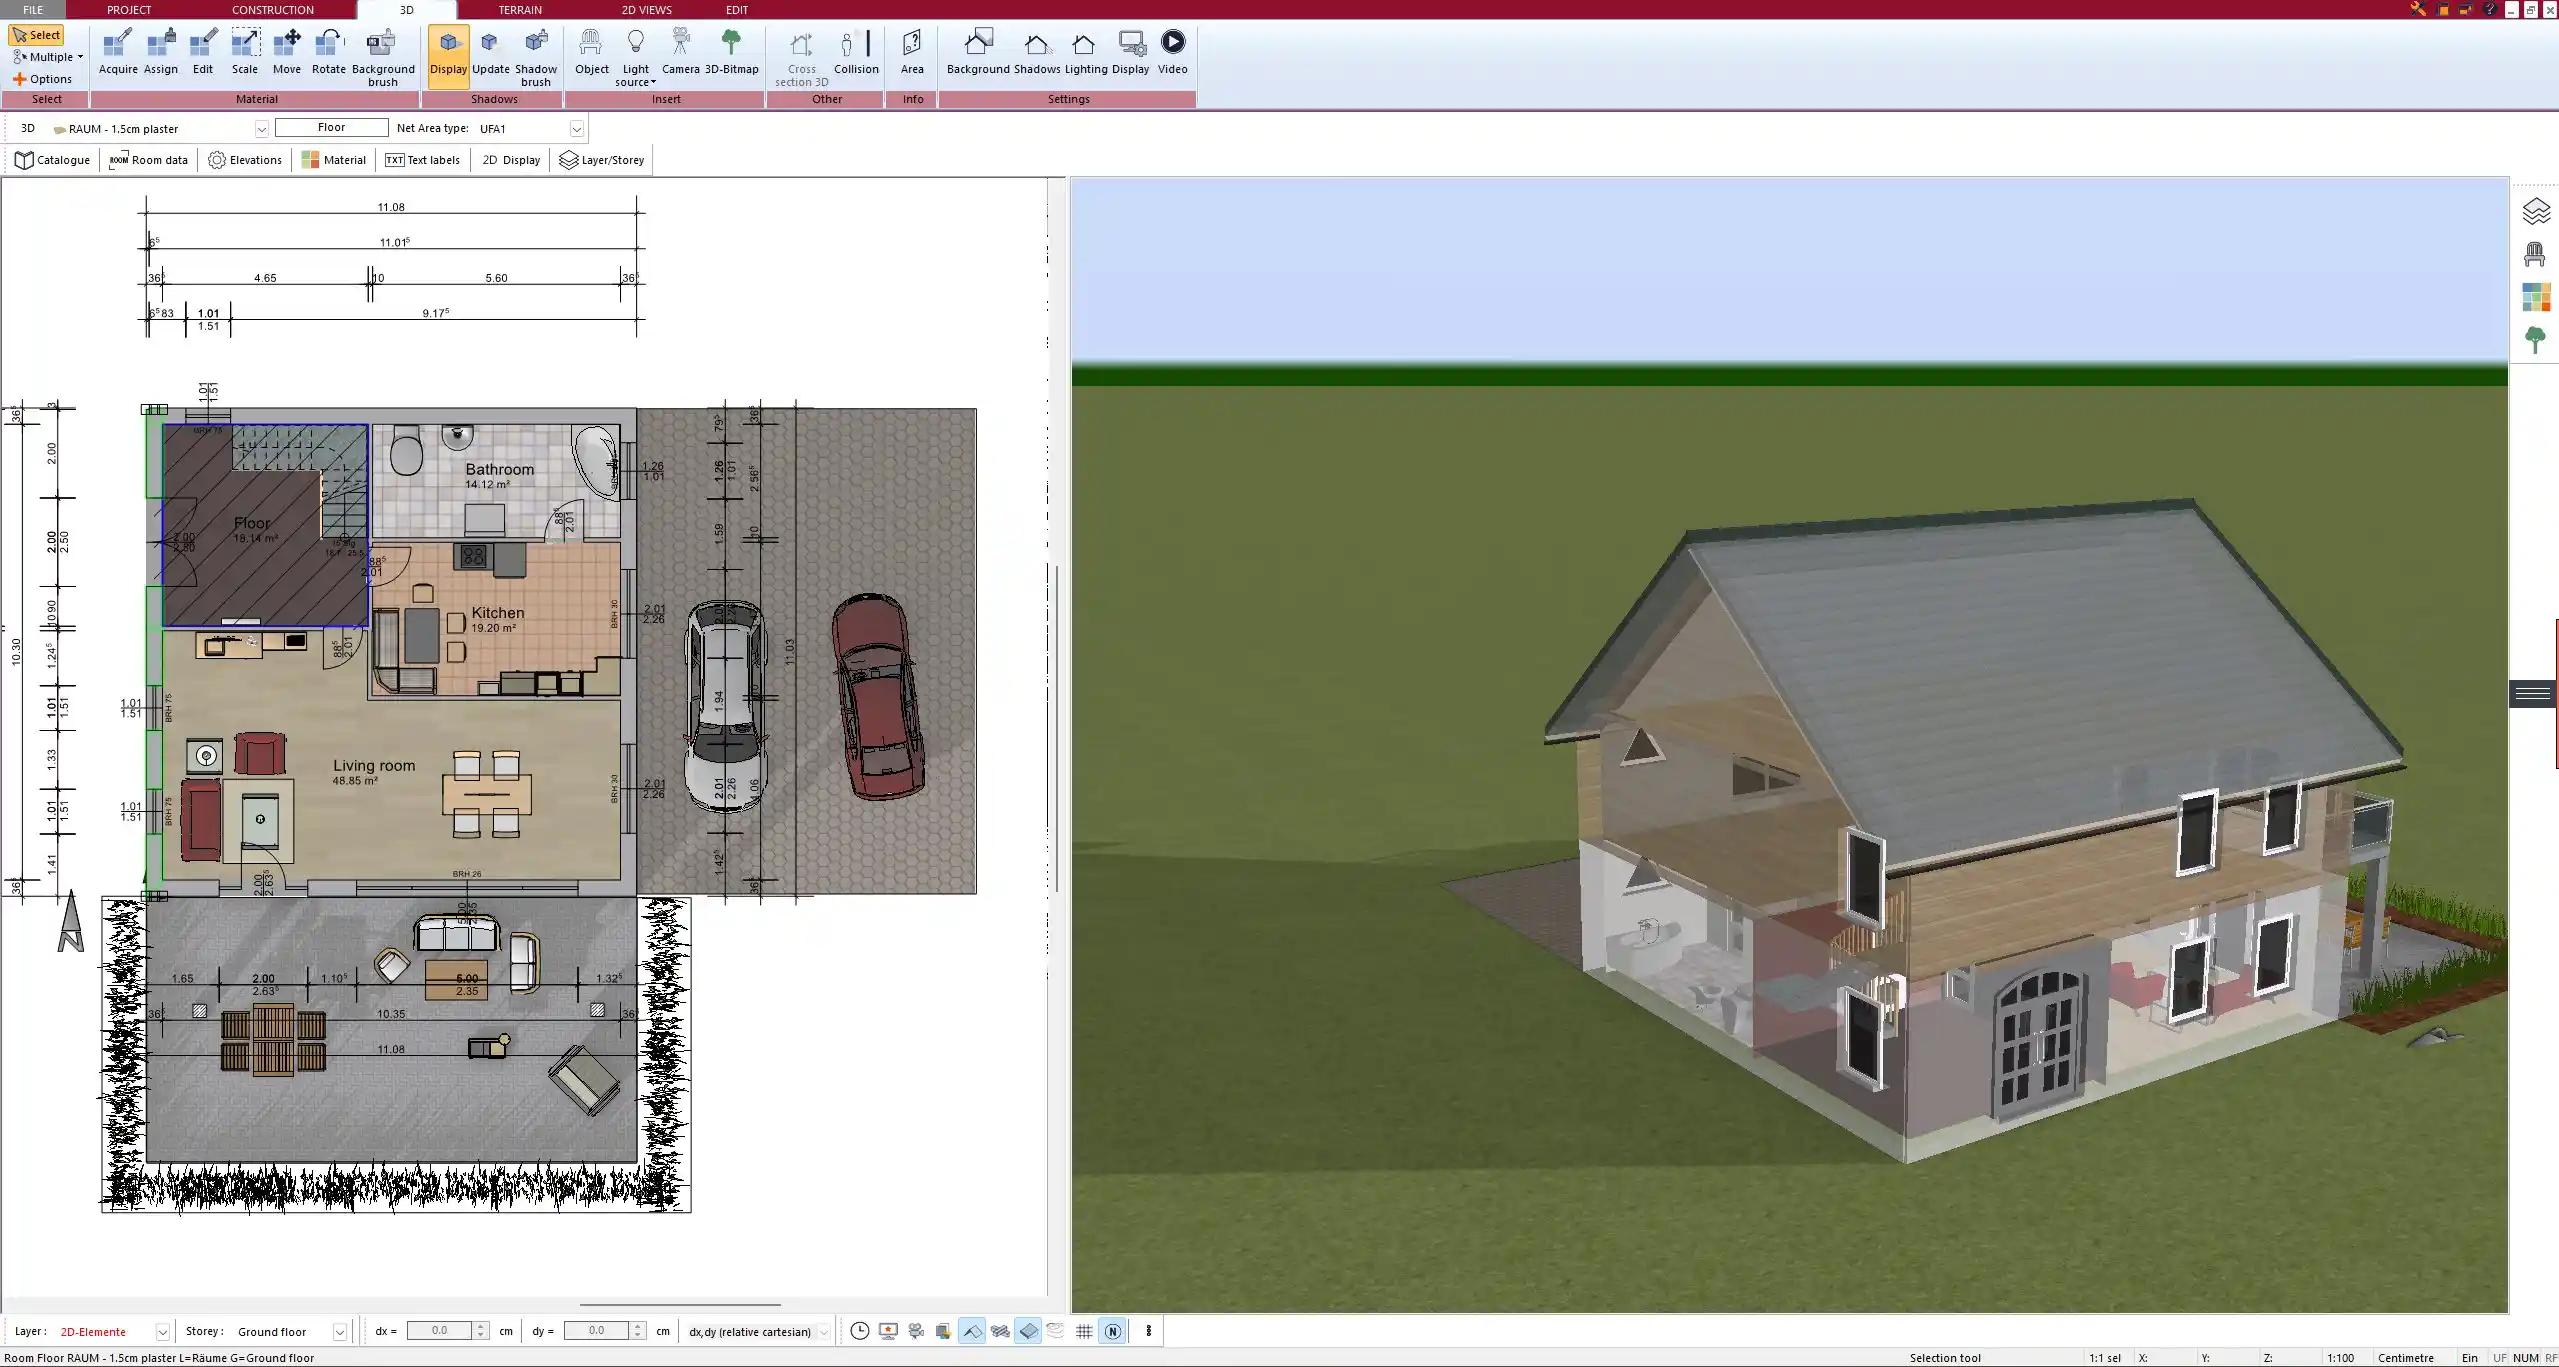Open the Lighting settings
Screen dimensions: 2559x1367
1082,50
